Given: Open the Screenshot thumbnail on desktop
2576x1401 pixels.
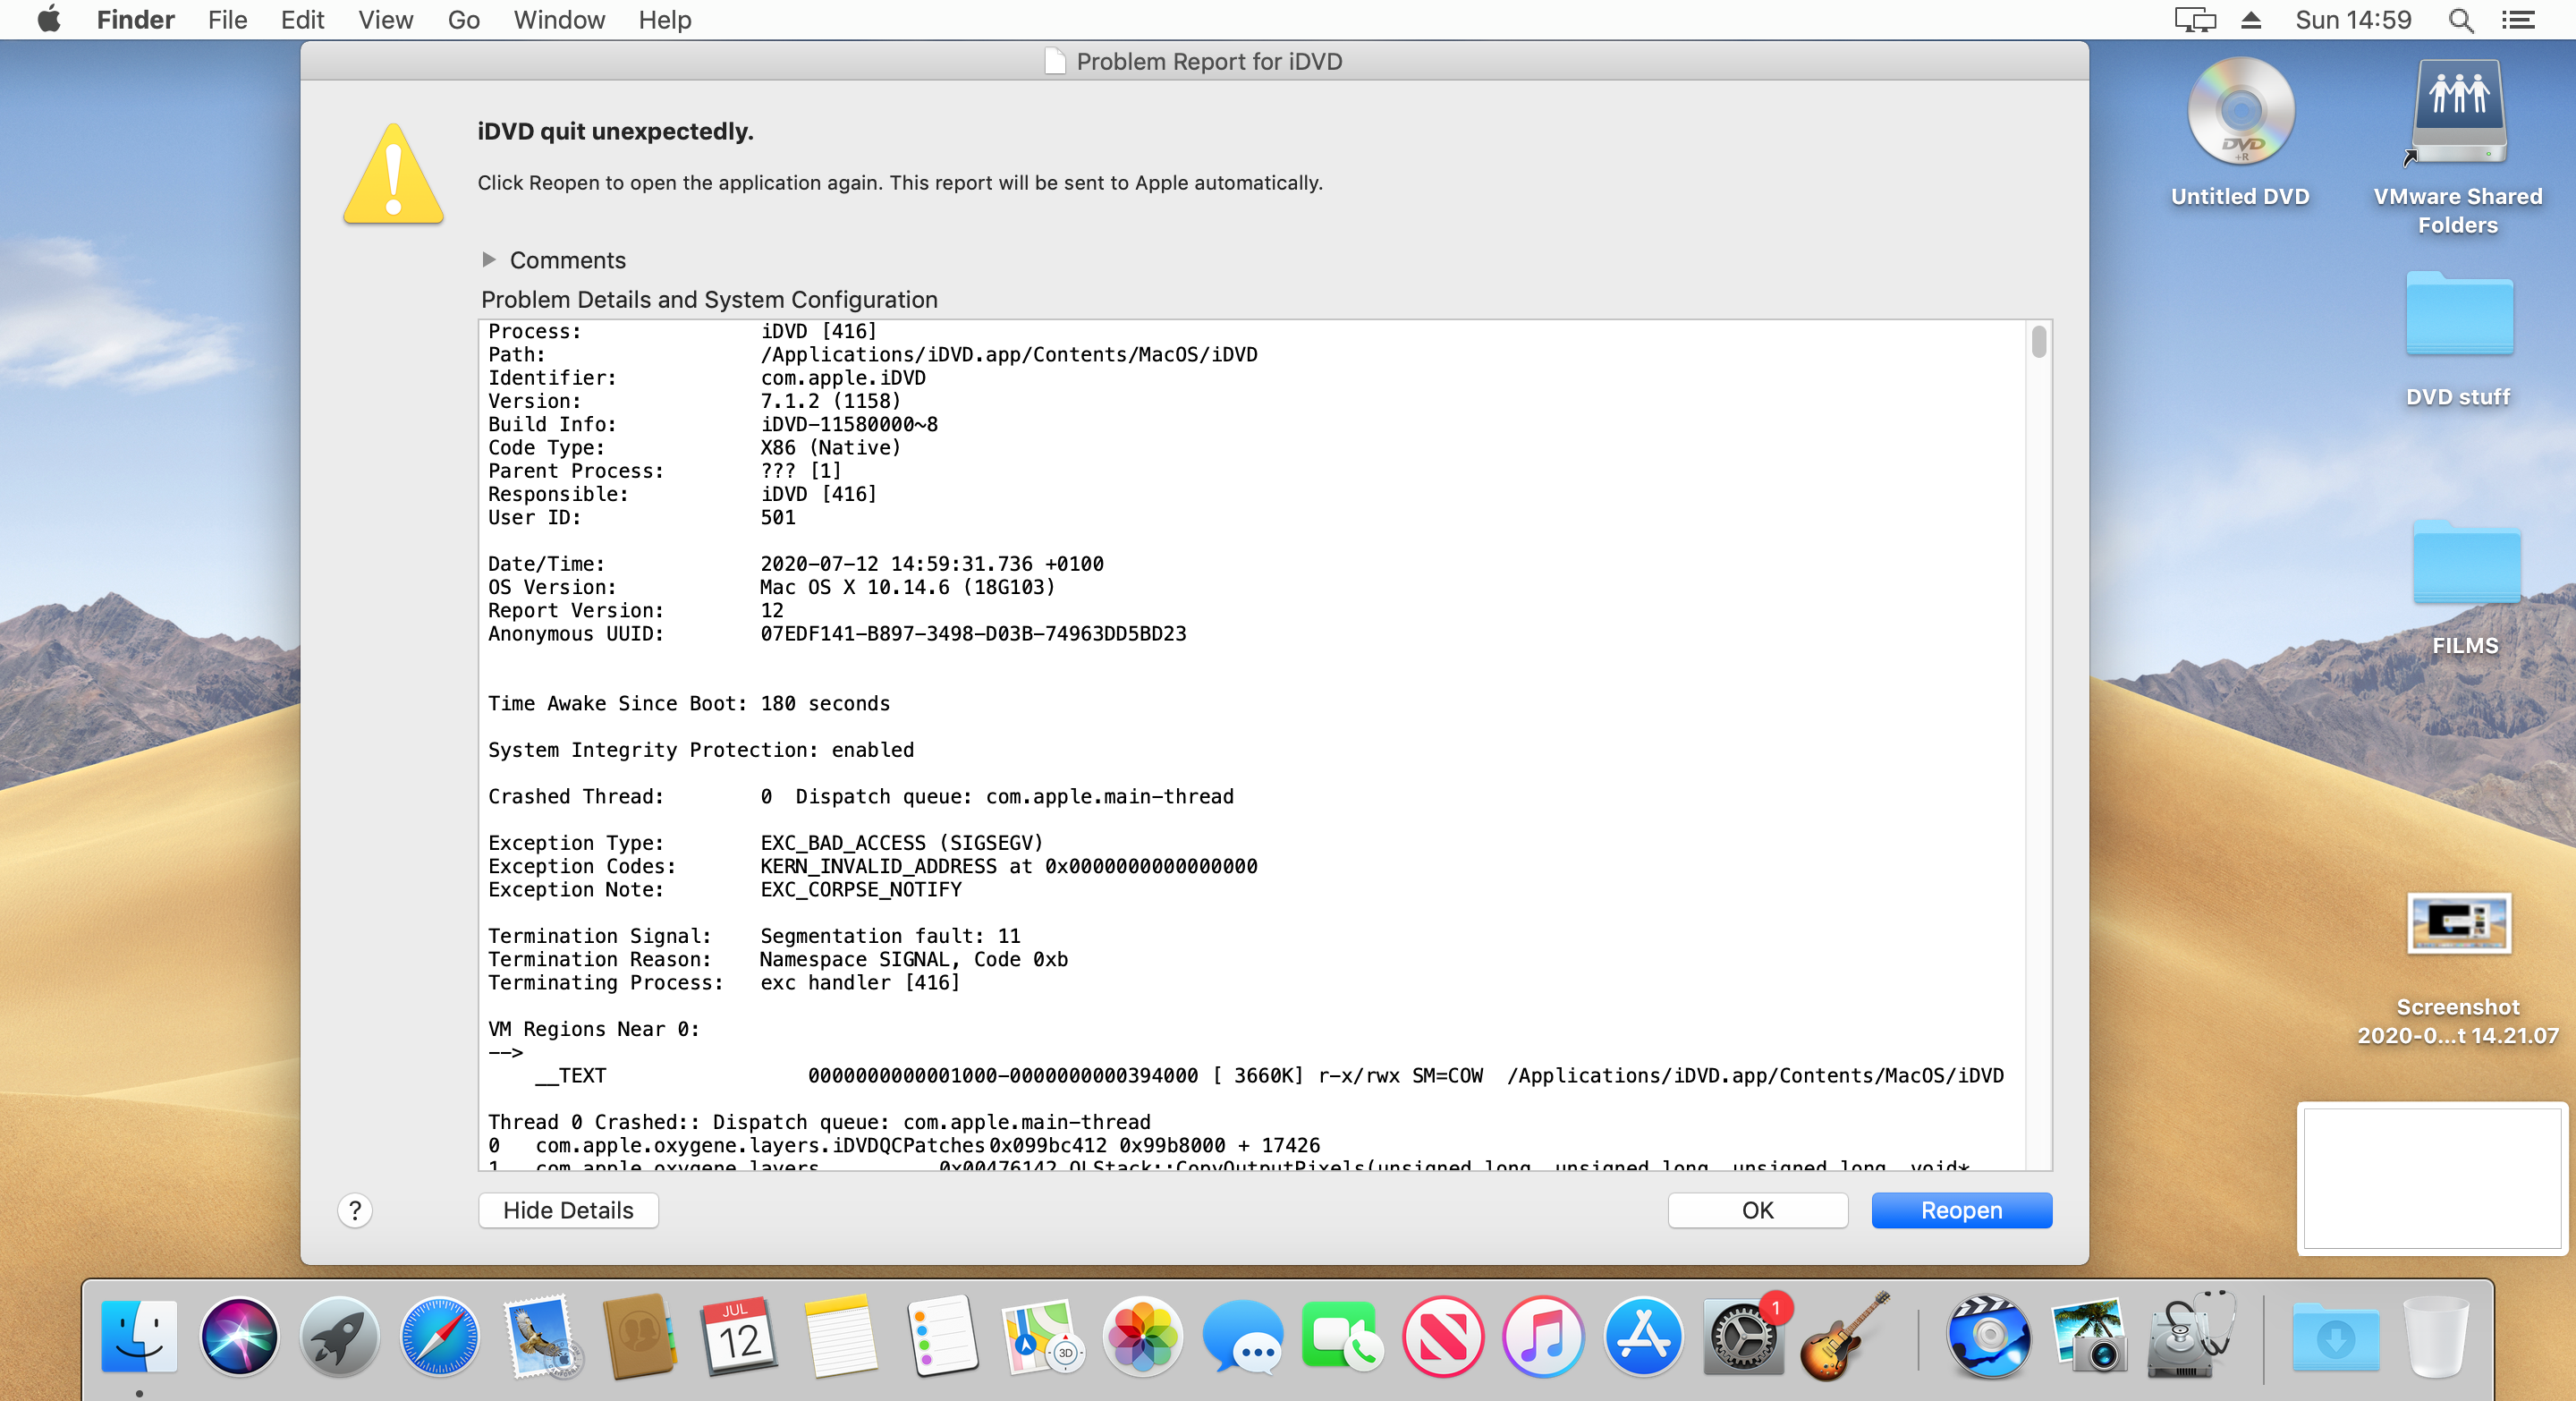Looking at the screenshot, I should [x=2458, y=923].
